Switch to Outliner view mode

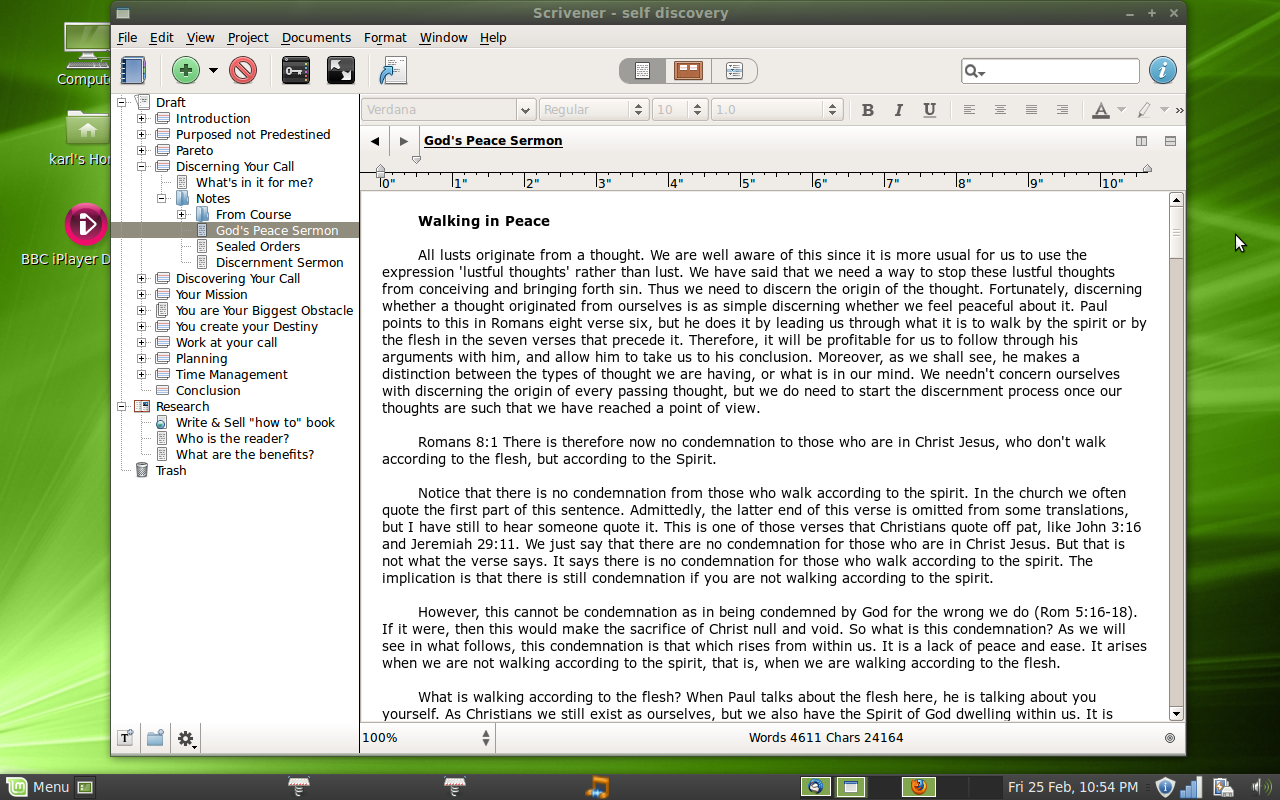(x=734, y=71)
